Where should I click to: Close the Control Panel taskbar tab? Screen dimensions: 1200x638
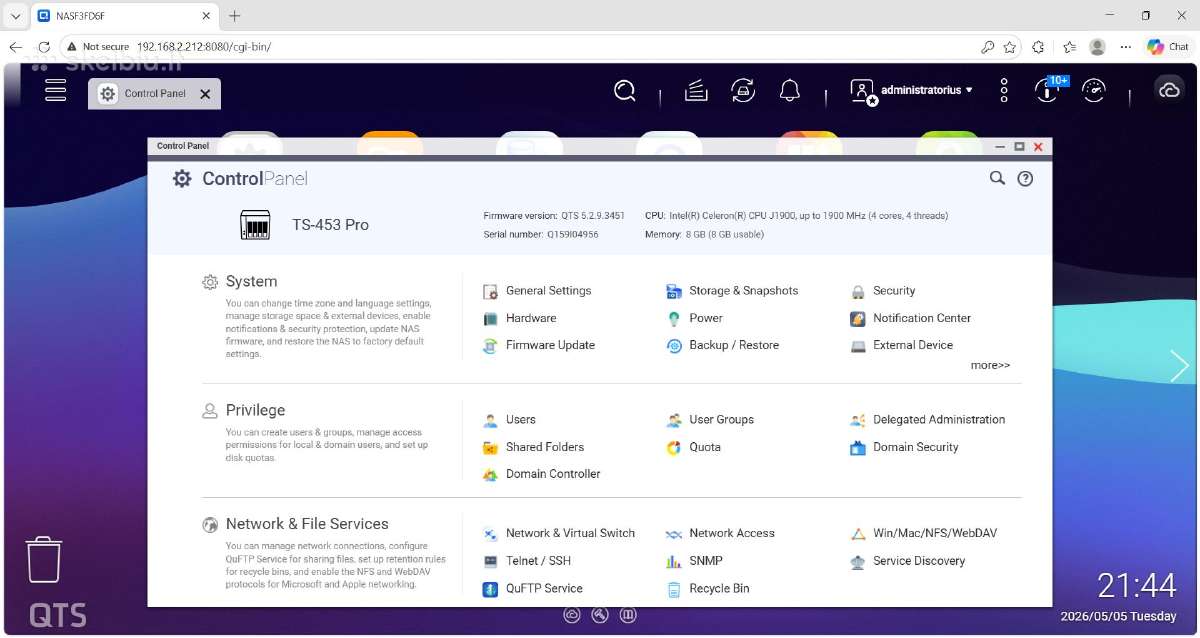click(x=205, y=94)
